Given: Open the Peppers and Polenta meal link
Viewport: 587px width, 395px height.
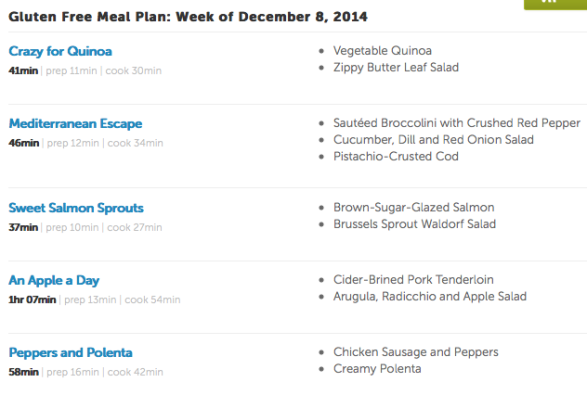Looking at the screenshot, I should 70,353.
